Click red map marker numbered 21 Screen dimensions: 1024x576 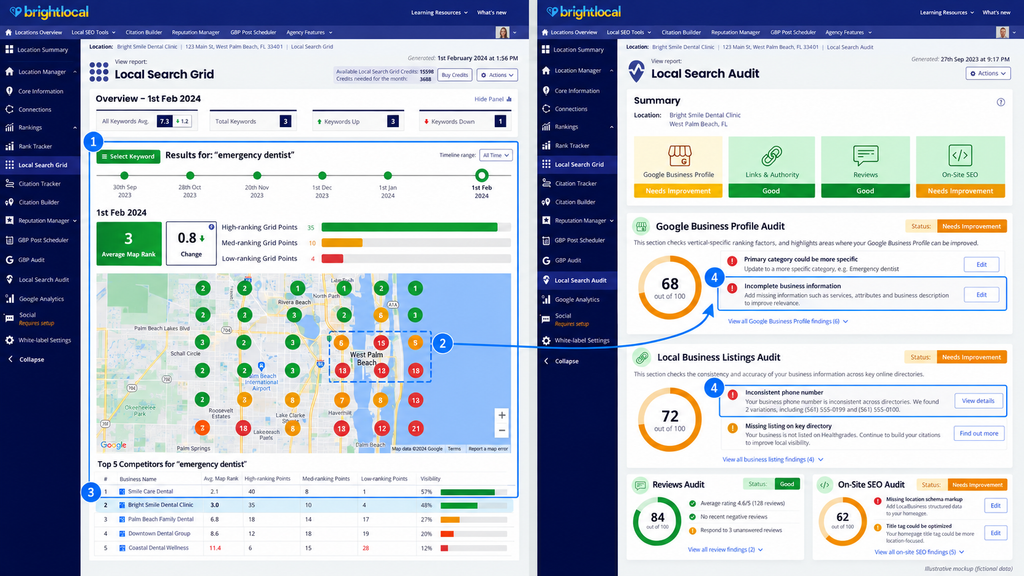415,428
